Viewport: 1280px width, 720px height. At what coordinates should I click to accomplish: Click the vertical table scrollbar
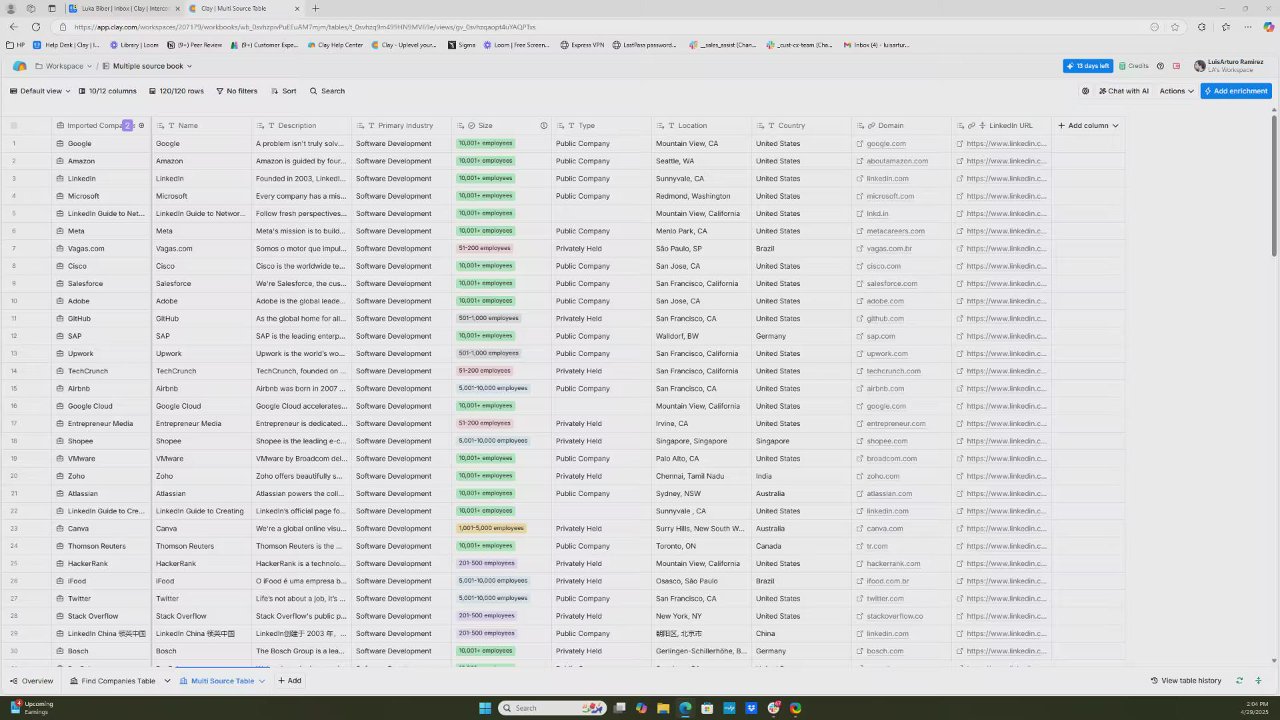tap(1274, 185)
